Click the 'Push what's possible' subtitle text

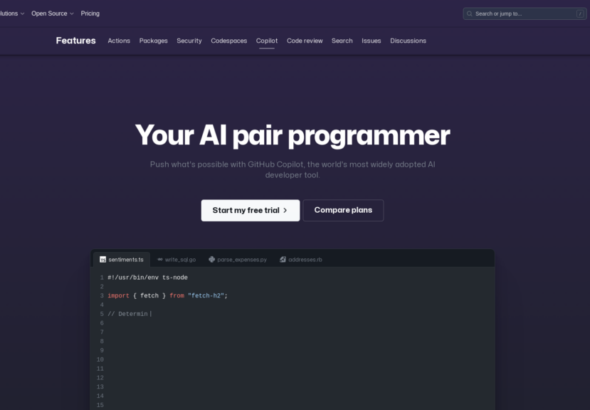(x=292, y=170)
